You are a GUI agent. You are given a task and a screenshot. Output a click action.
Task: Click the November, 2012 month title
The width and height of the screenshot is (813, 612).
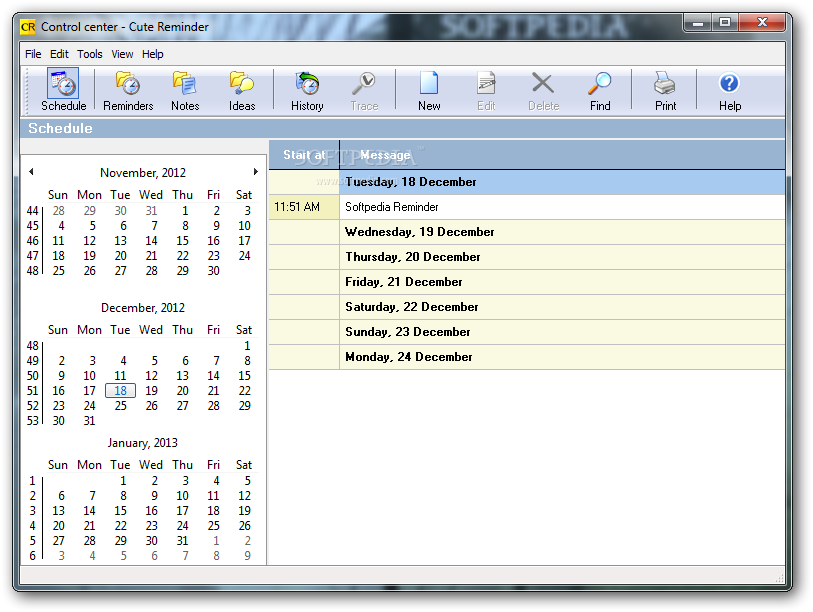(x=143, y=173)
